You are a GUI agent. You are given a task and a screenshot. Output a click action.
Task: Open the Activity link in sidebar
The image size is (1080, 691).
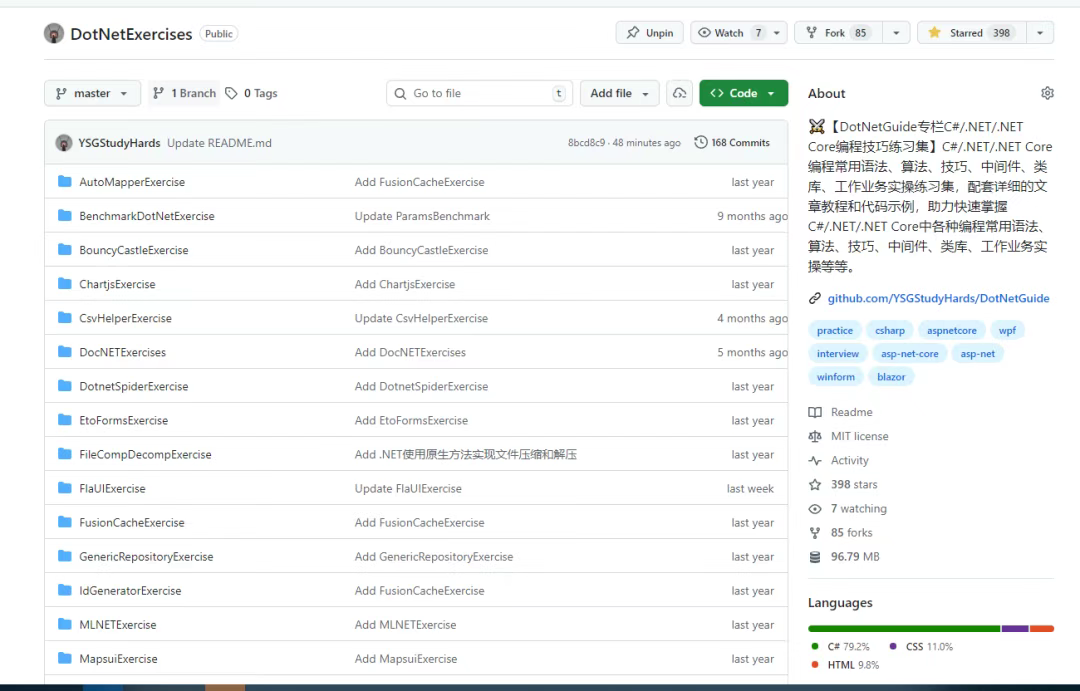[849, 460]
